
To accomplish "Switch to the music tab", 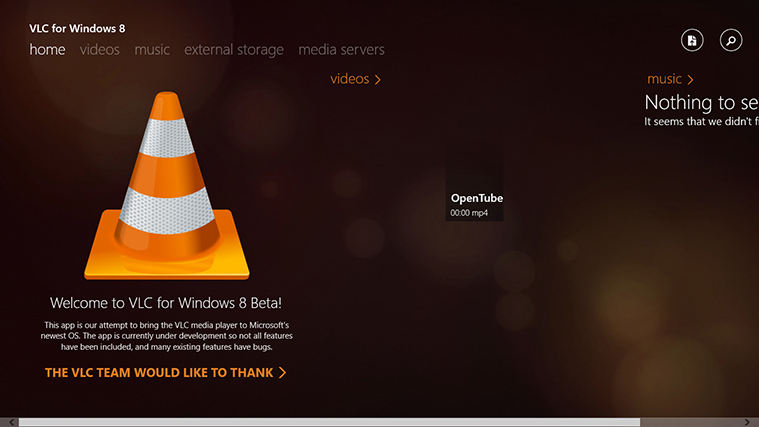I will [152, 49].
